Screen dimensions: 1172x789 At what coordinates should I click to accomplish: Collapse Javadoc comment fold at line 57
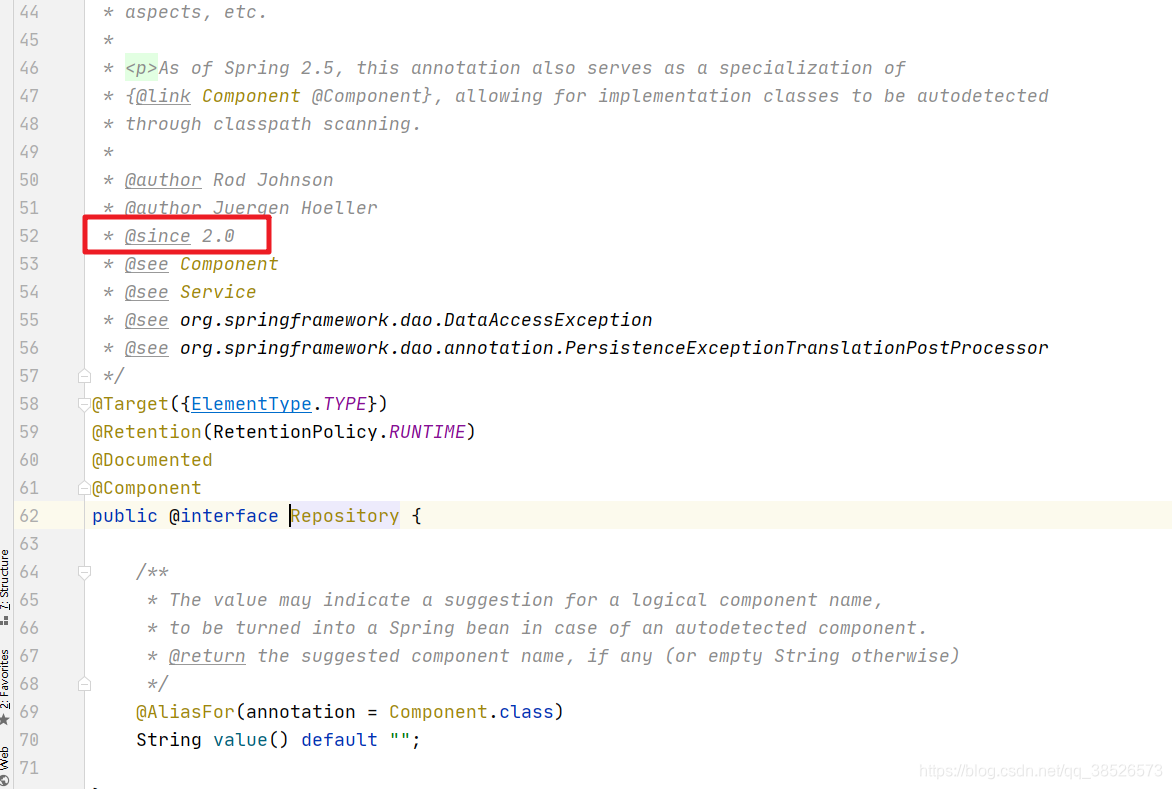click(84, 376)
